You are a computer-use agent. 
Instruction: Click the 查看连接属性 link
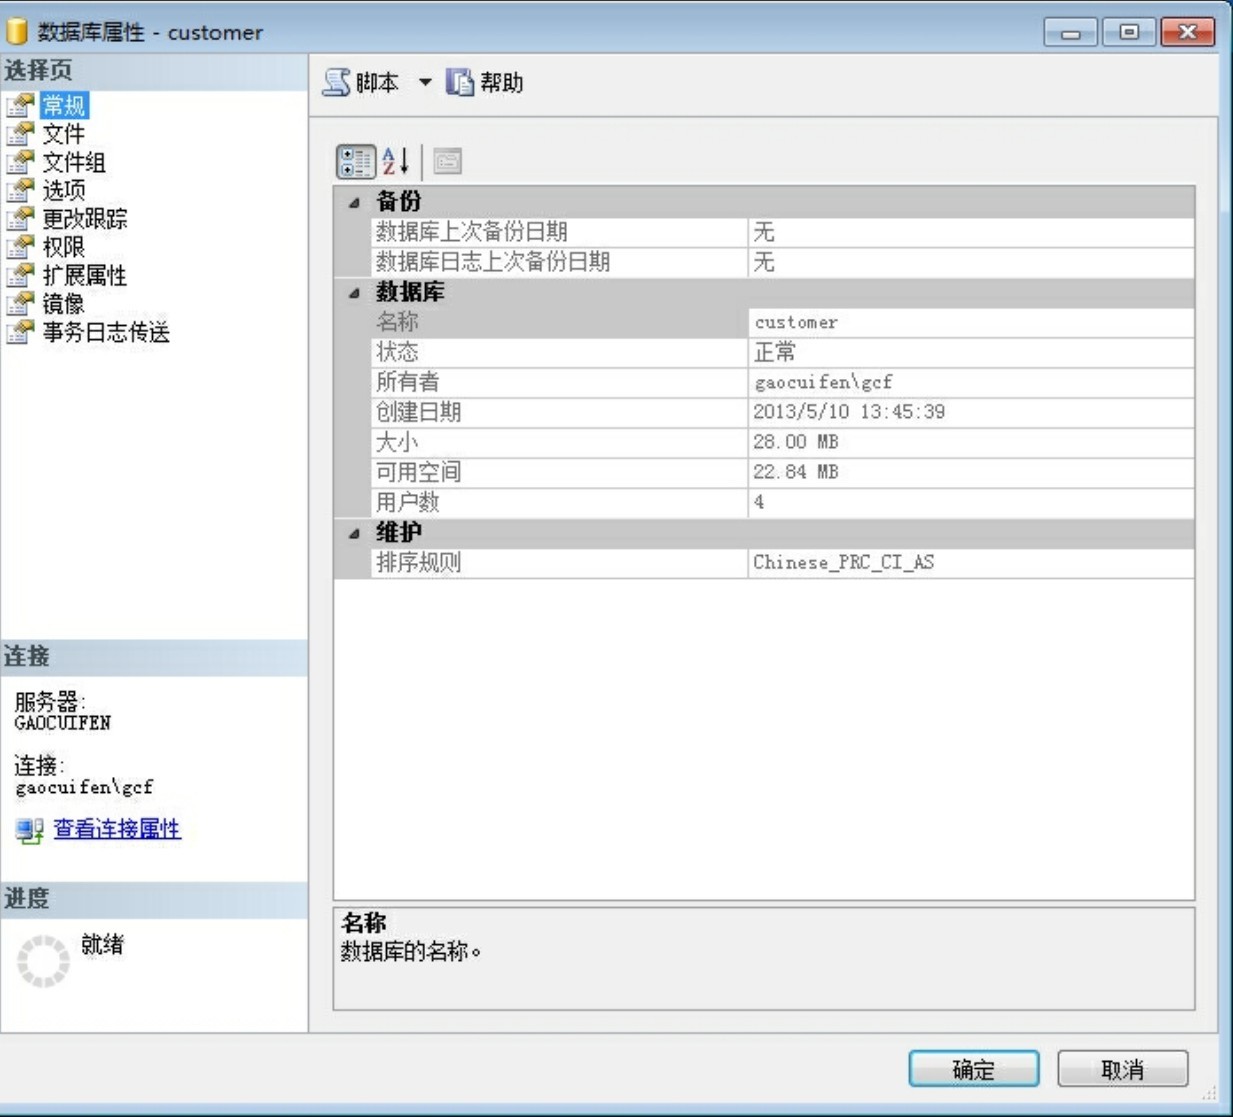(117, 829)
